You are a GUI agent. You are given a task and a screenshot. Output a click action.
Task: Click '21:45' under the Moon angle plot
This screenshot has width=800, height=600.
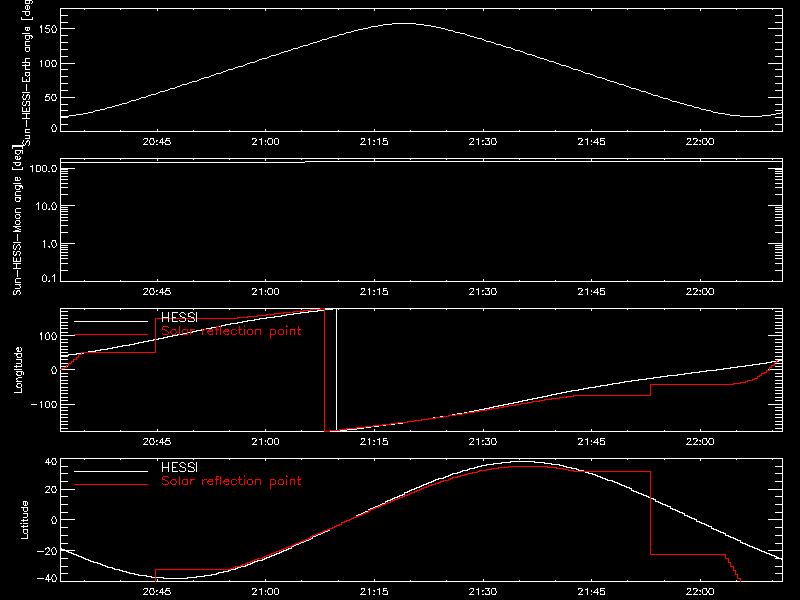pos(591,292)
